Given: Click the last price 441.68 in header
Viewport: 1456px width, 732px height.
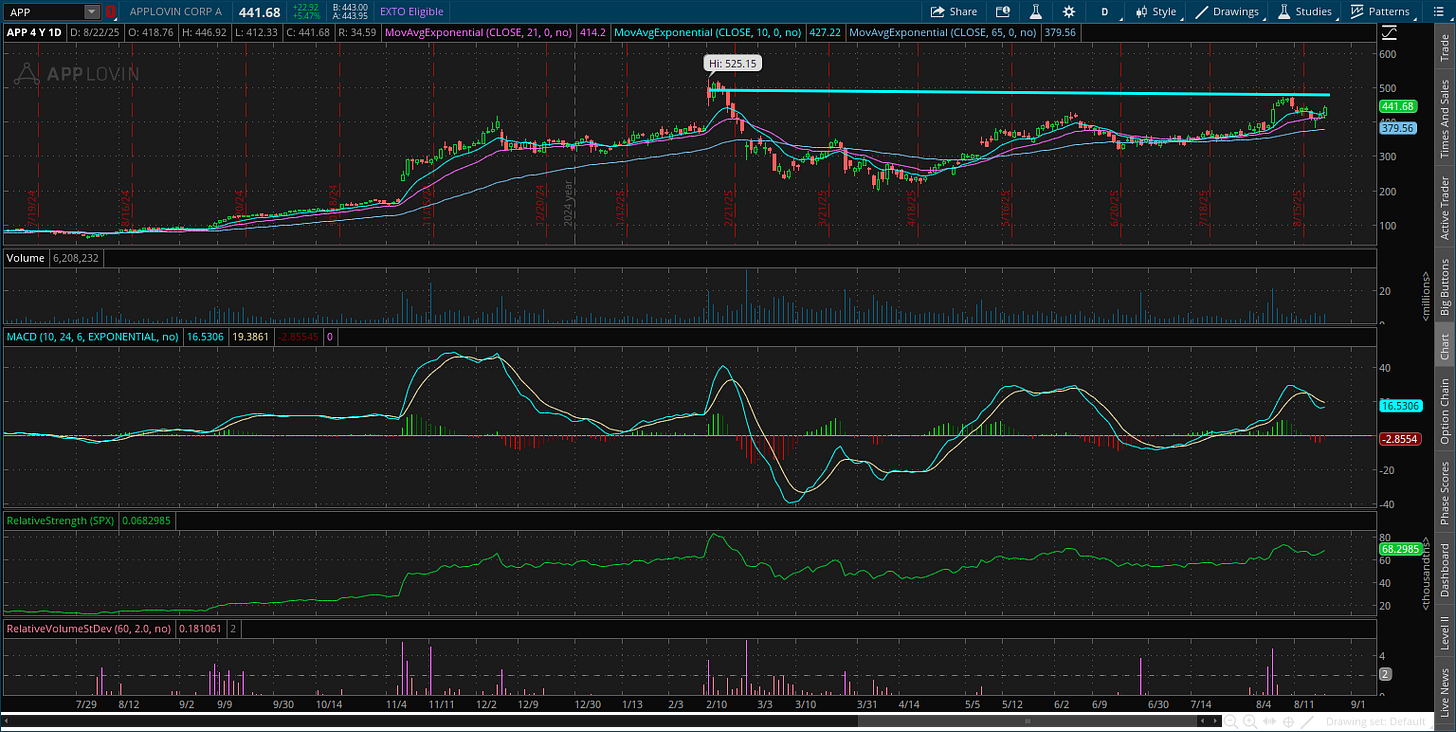Looking at the screenshot, I should [x=258, y=12].
